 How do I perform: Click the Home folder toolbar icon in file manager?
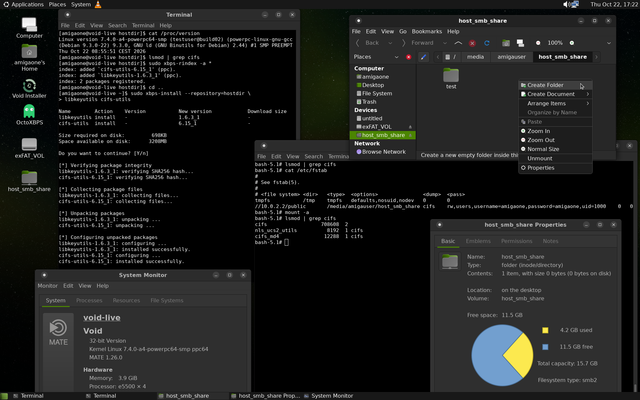[506, 43]
